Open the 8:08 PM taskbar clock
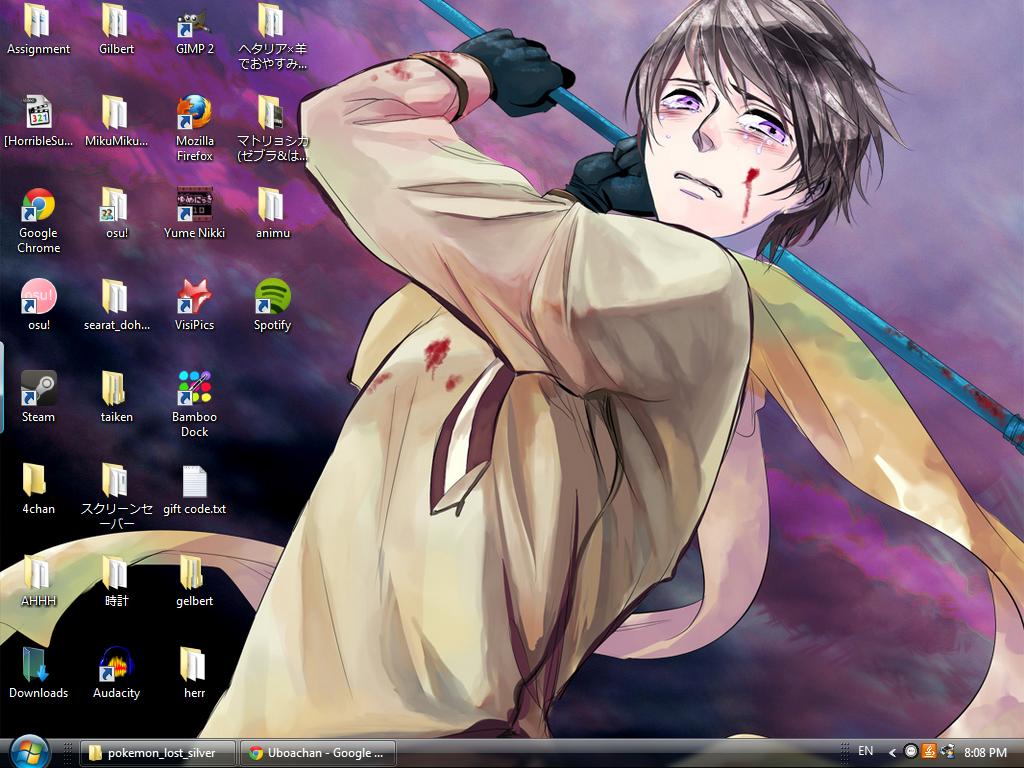The width and height of the screenshot is (1024, 768). point(985,753)
